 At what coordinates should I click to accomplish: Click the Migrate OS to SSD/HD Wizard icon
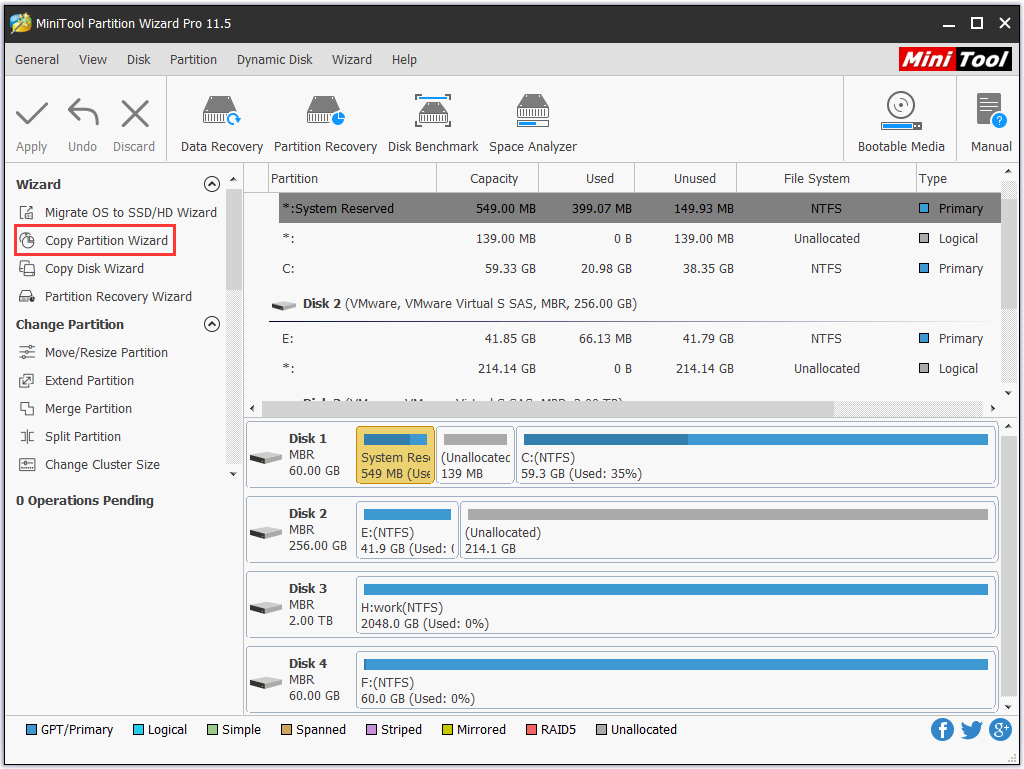27,212
